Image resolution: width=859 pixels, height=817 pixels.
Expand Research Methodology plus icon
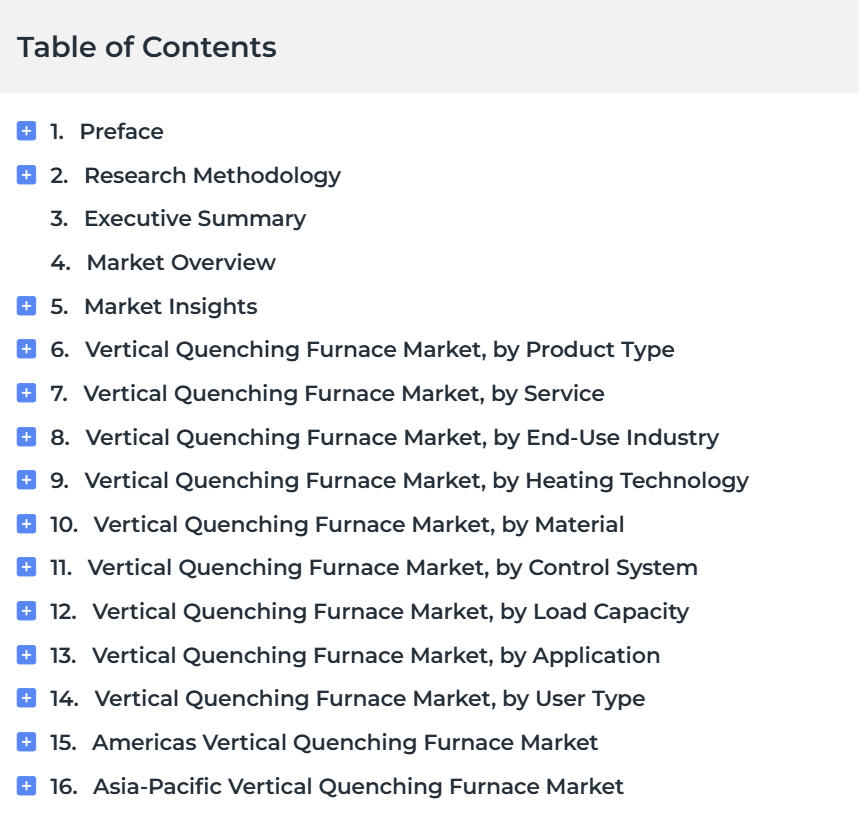[26, 175]
